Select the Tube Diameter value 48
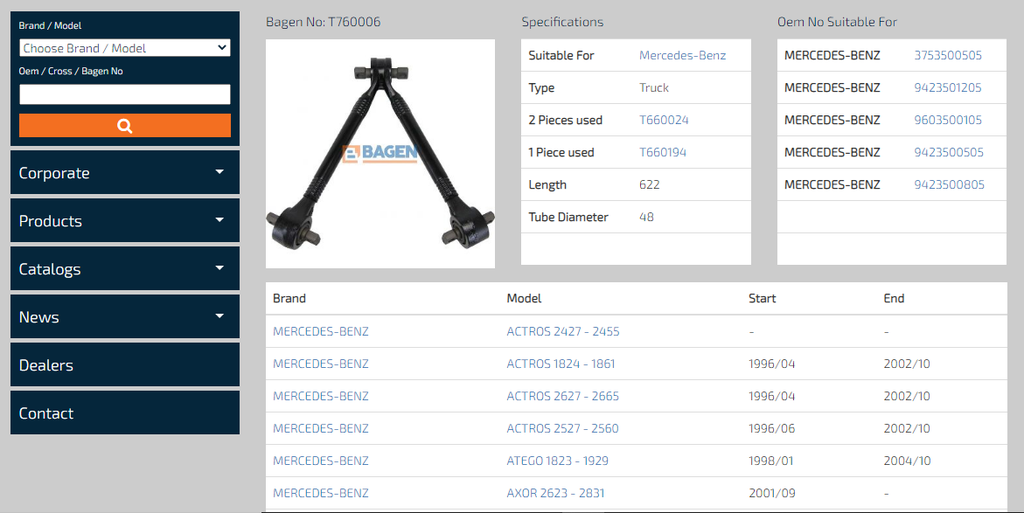 (x=646, y=217)
